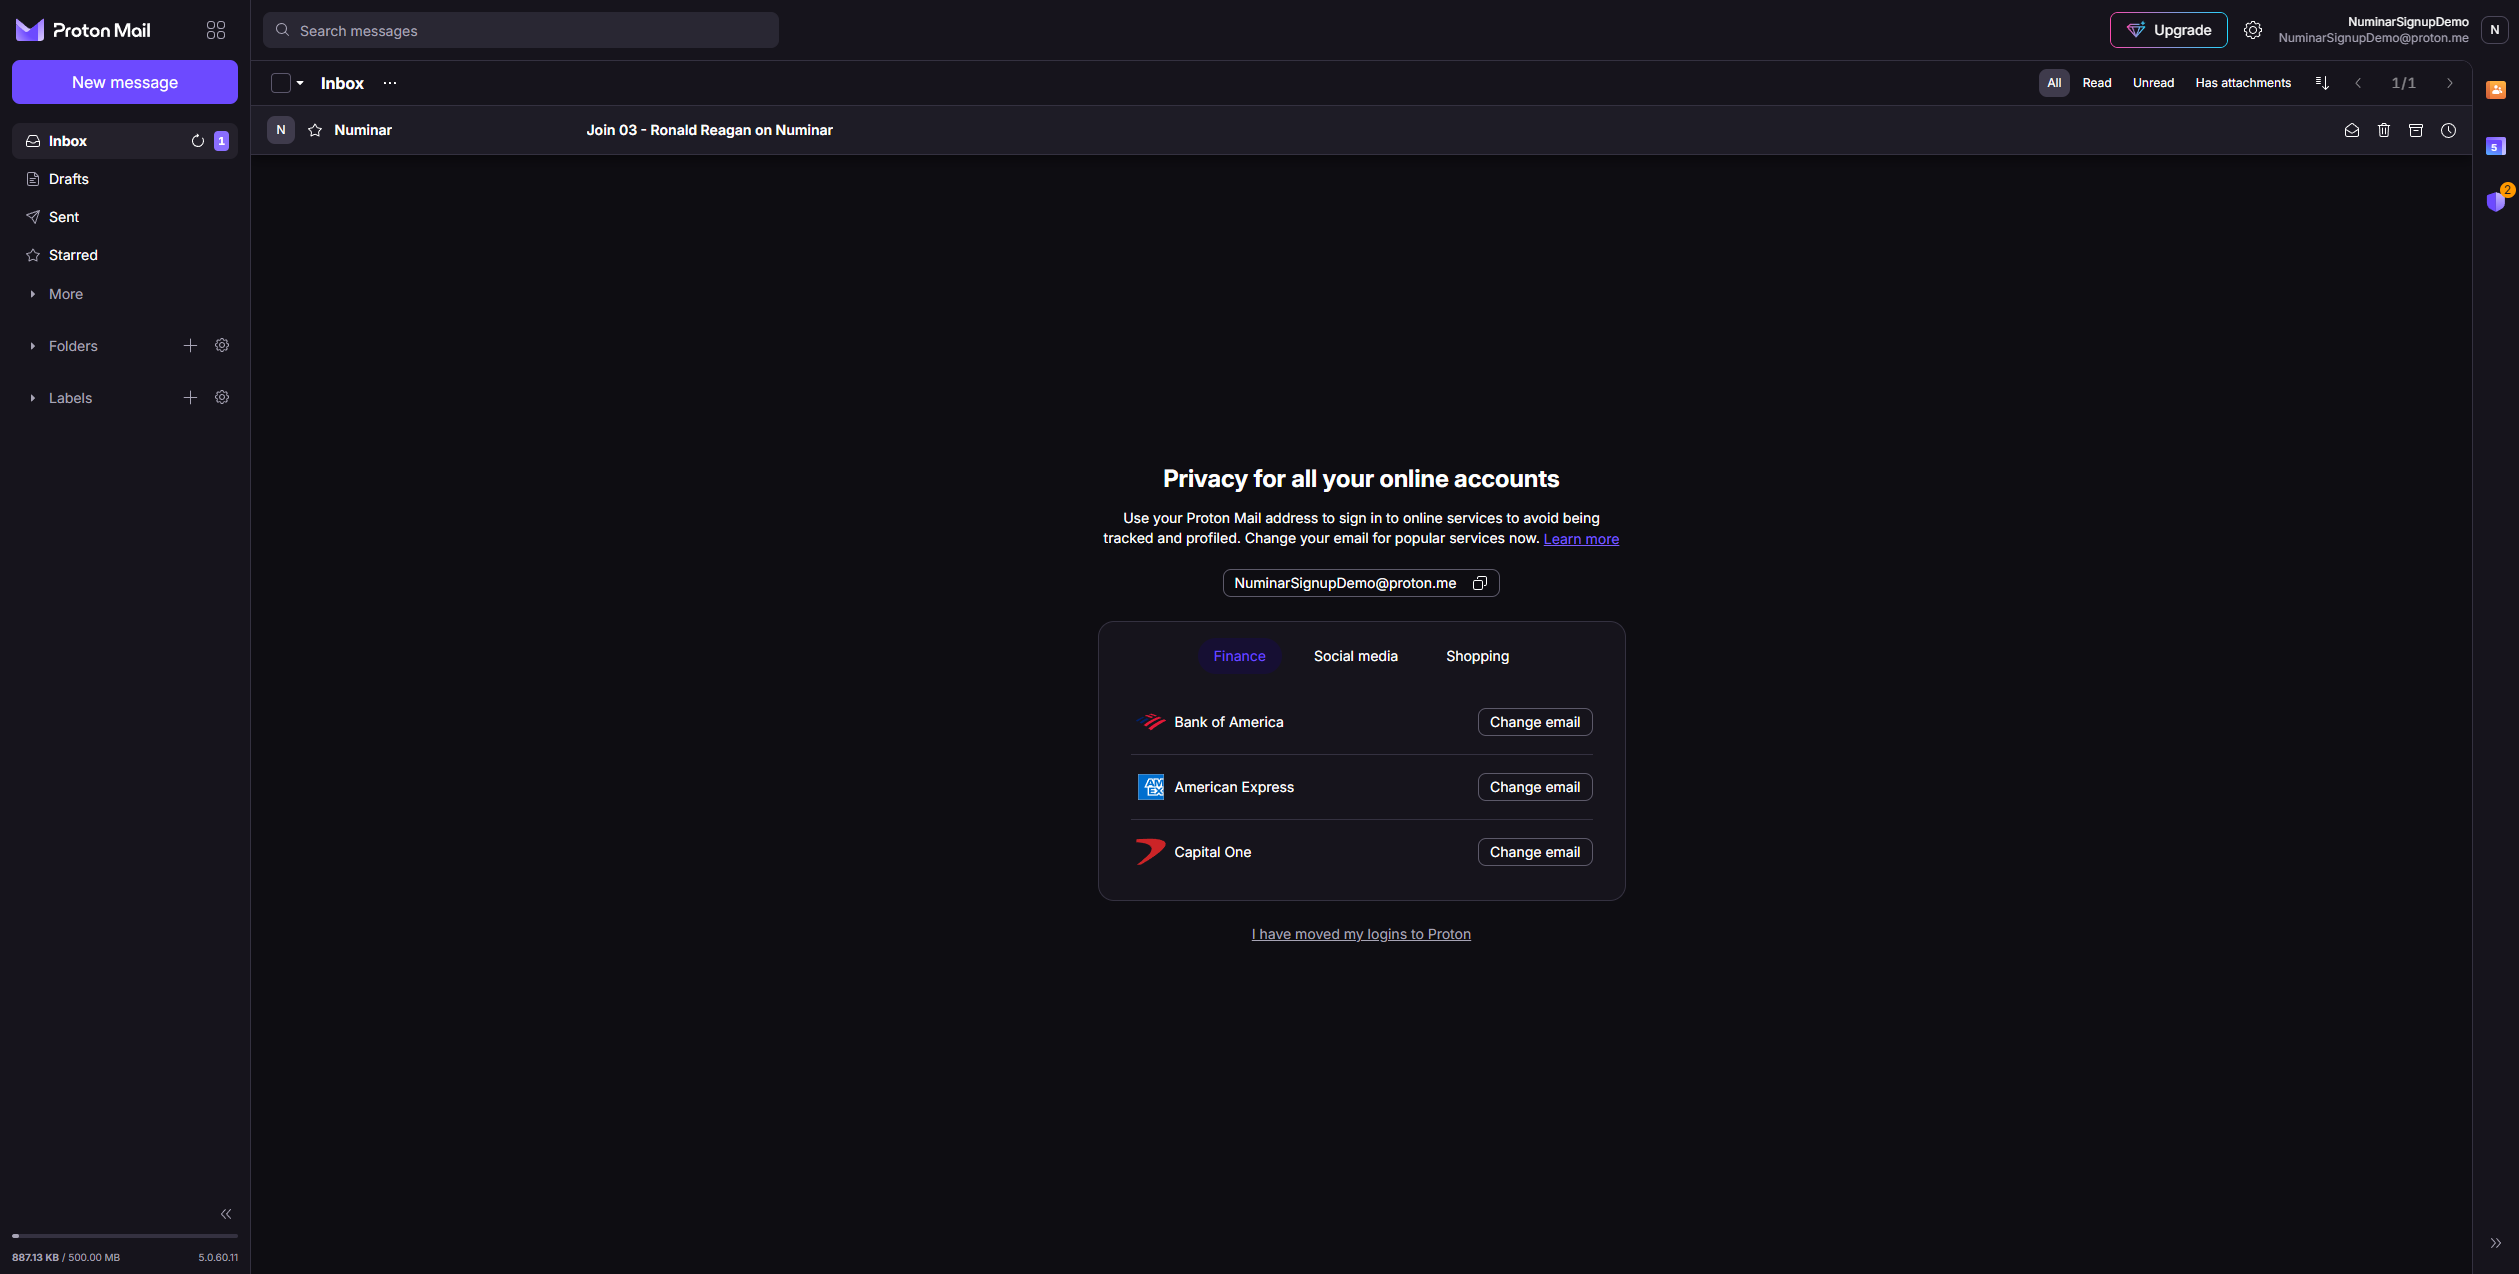Click I have moved my logins link
Screen dimensions: 2519x1274
pyautogui.click(x=1361, y=934)
